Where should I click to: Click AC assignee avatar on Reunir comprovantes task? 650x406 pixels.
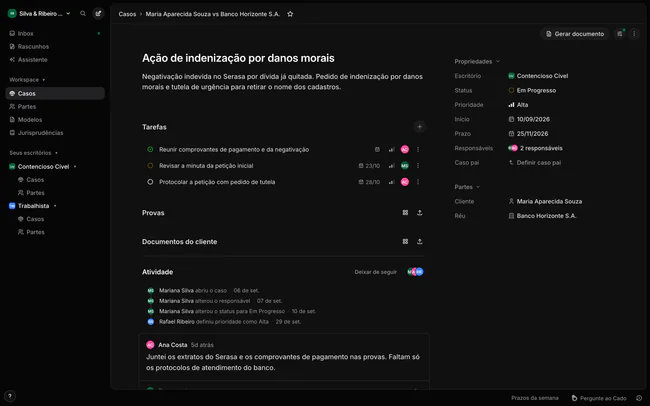click(x=405, y=149)
